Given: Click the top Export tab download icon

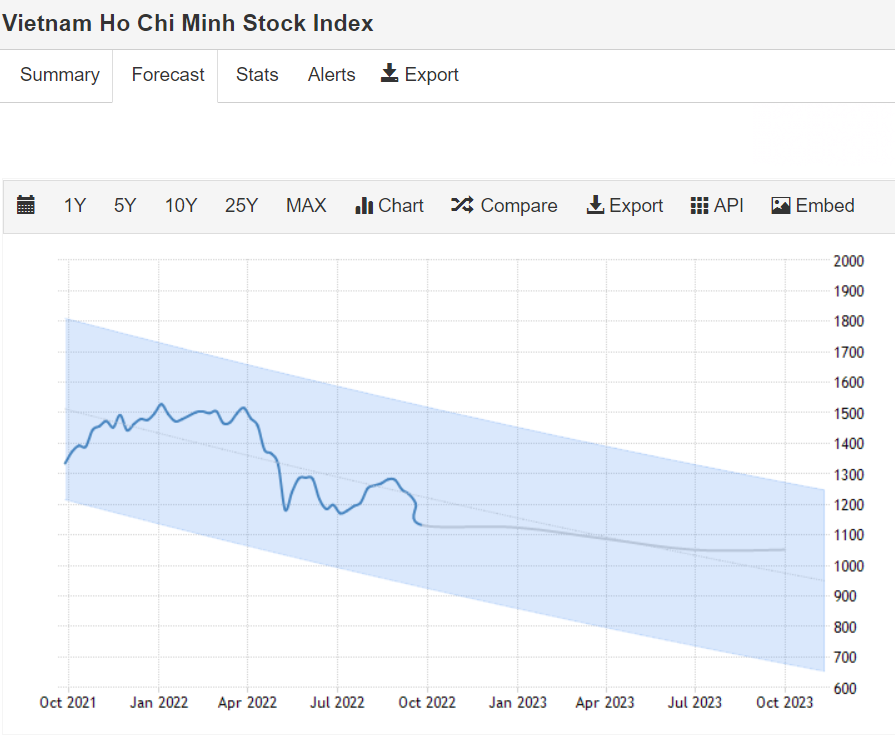Looking at the screenshot, I should (390, 74).
